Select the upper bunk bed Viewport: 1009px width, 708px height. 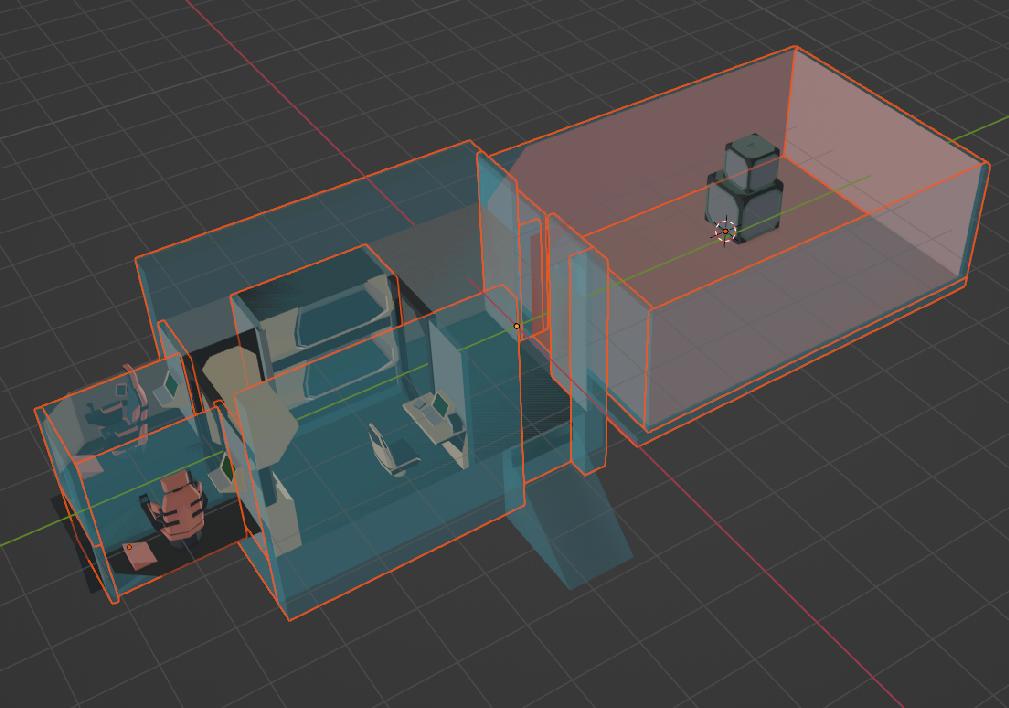pyautogui.click(x=338, y=319)
